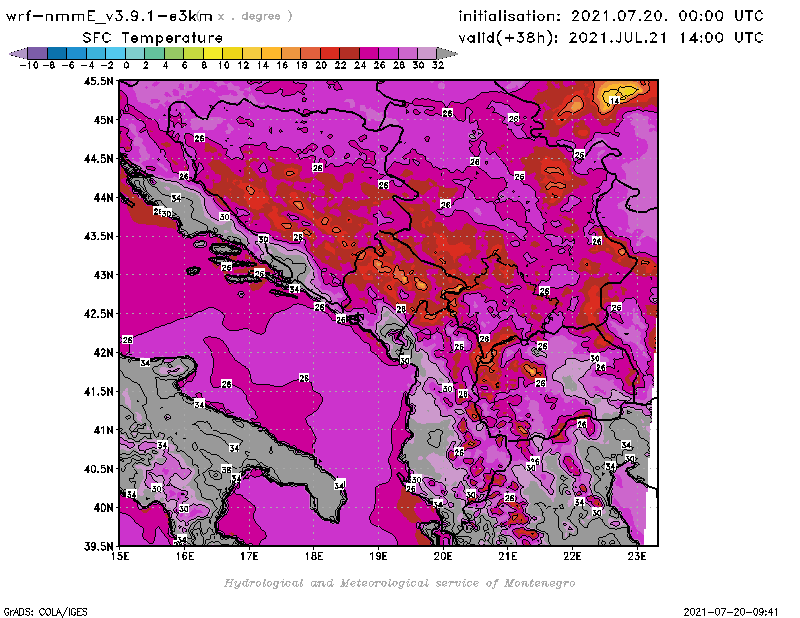Click the "39.5N" latitude label
This screenshot has height=618, width=800.
(x=99, y=546)
